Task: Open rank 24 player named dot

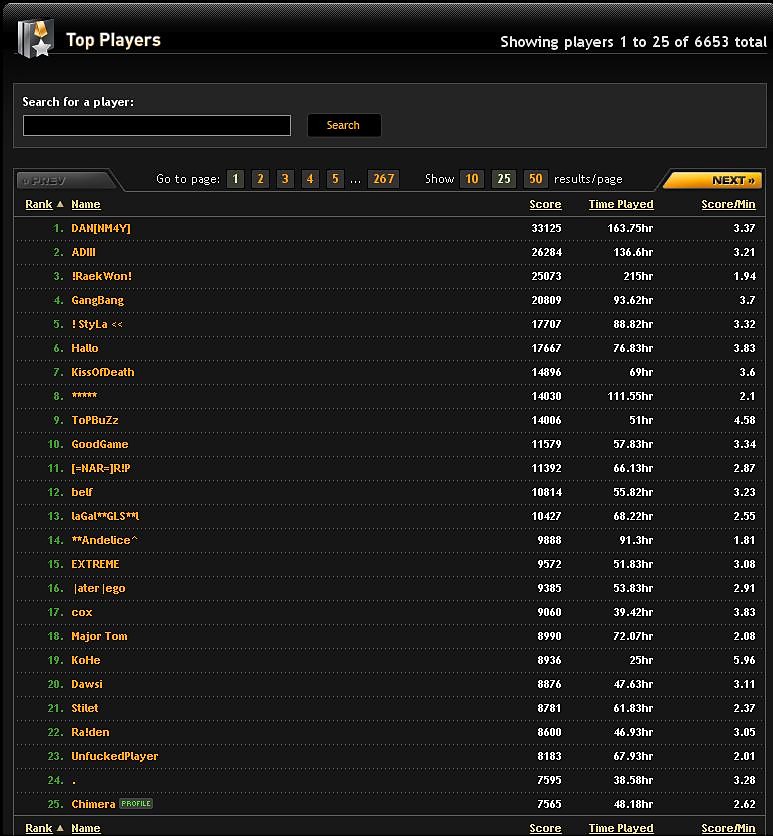Action: (74, 781)
